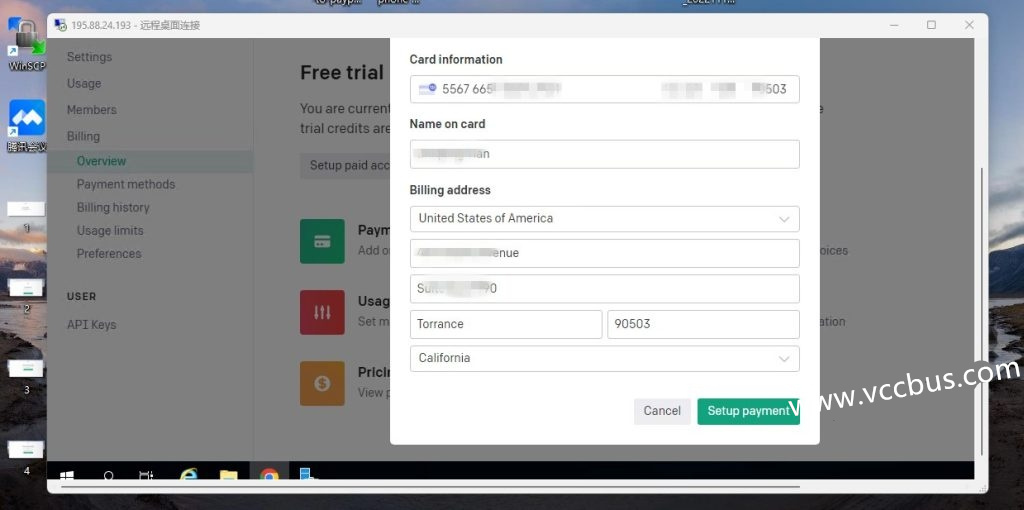Click the Chrome icon in the taskbar
Image resolution: width=1024 pixels, height=510 pixels.
(x=269, y=476)
